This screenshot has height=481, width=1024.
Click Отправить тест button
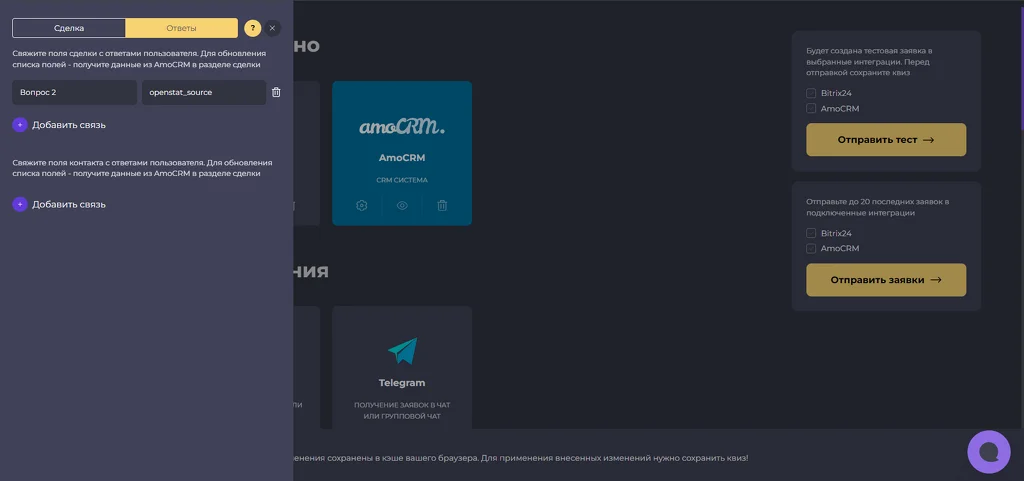(x=886, y=140)
